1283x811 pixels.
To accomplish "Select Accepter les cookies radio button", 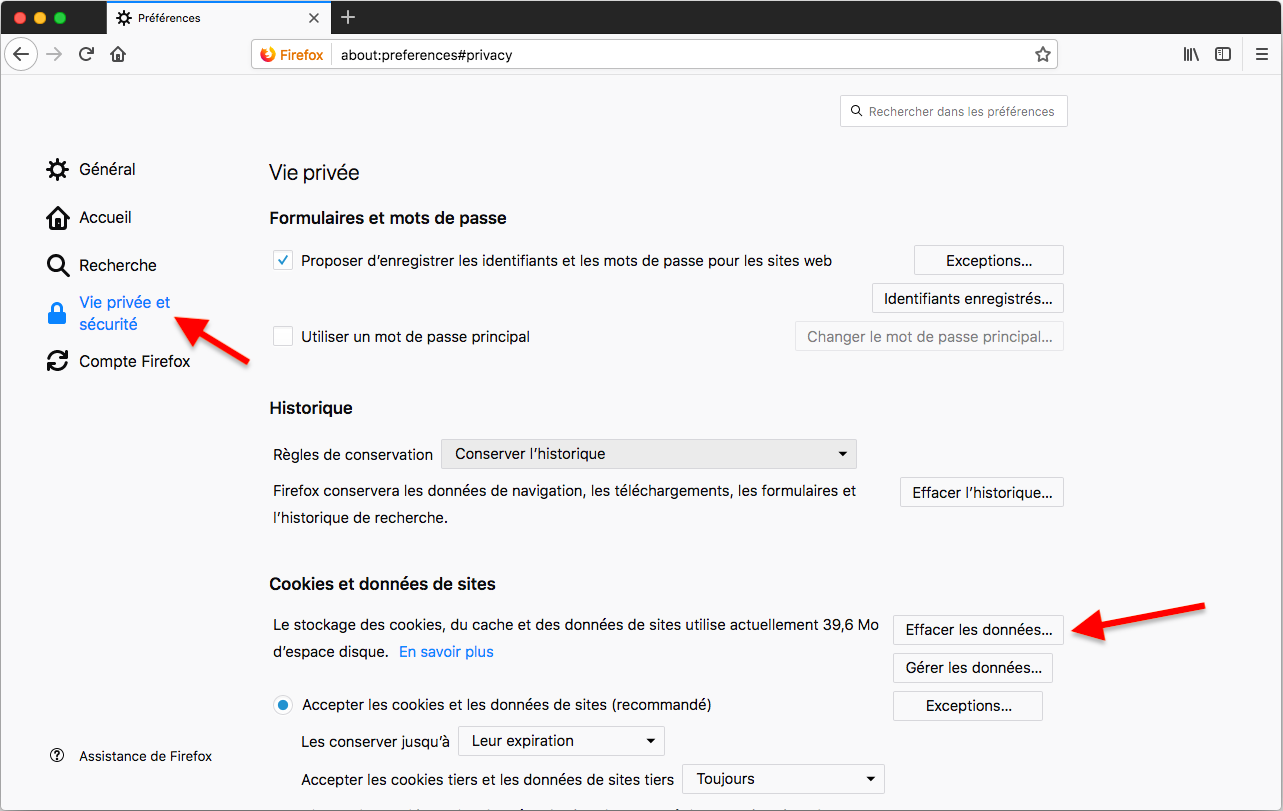I will 283,705.
